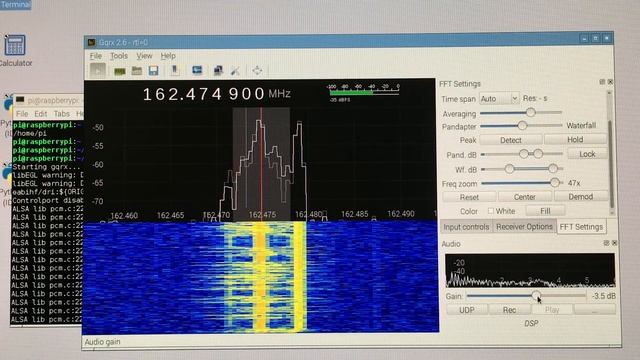Undock the FFT Settings panel

pos(602,82)
